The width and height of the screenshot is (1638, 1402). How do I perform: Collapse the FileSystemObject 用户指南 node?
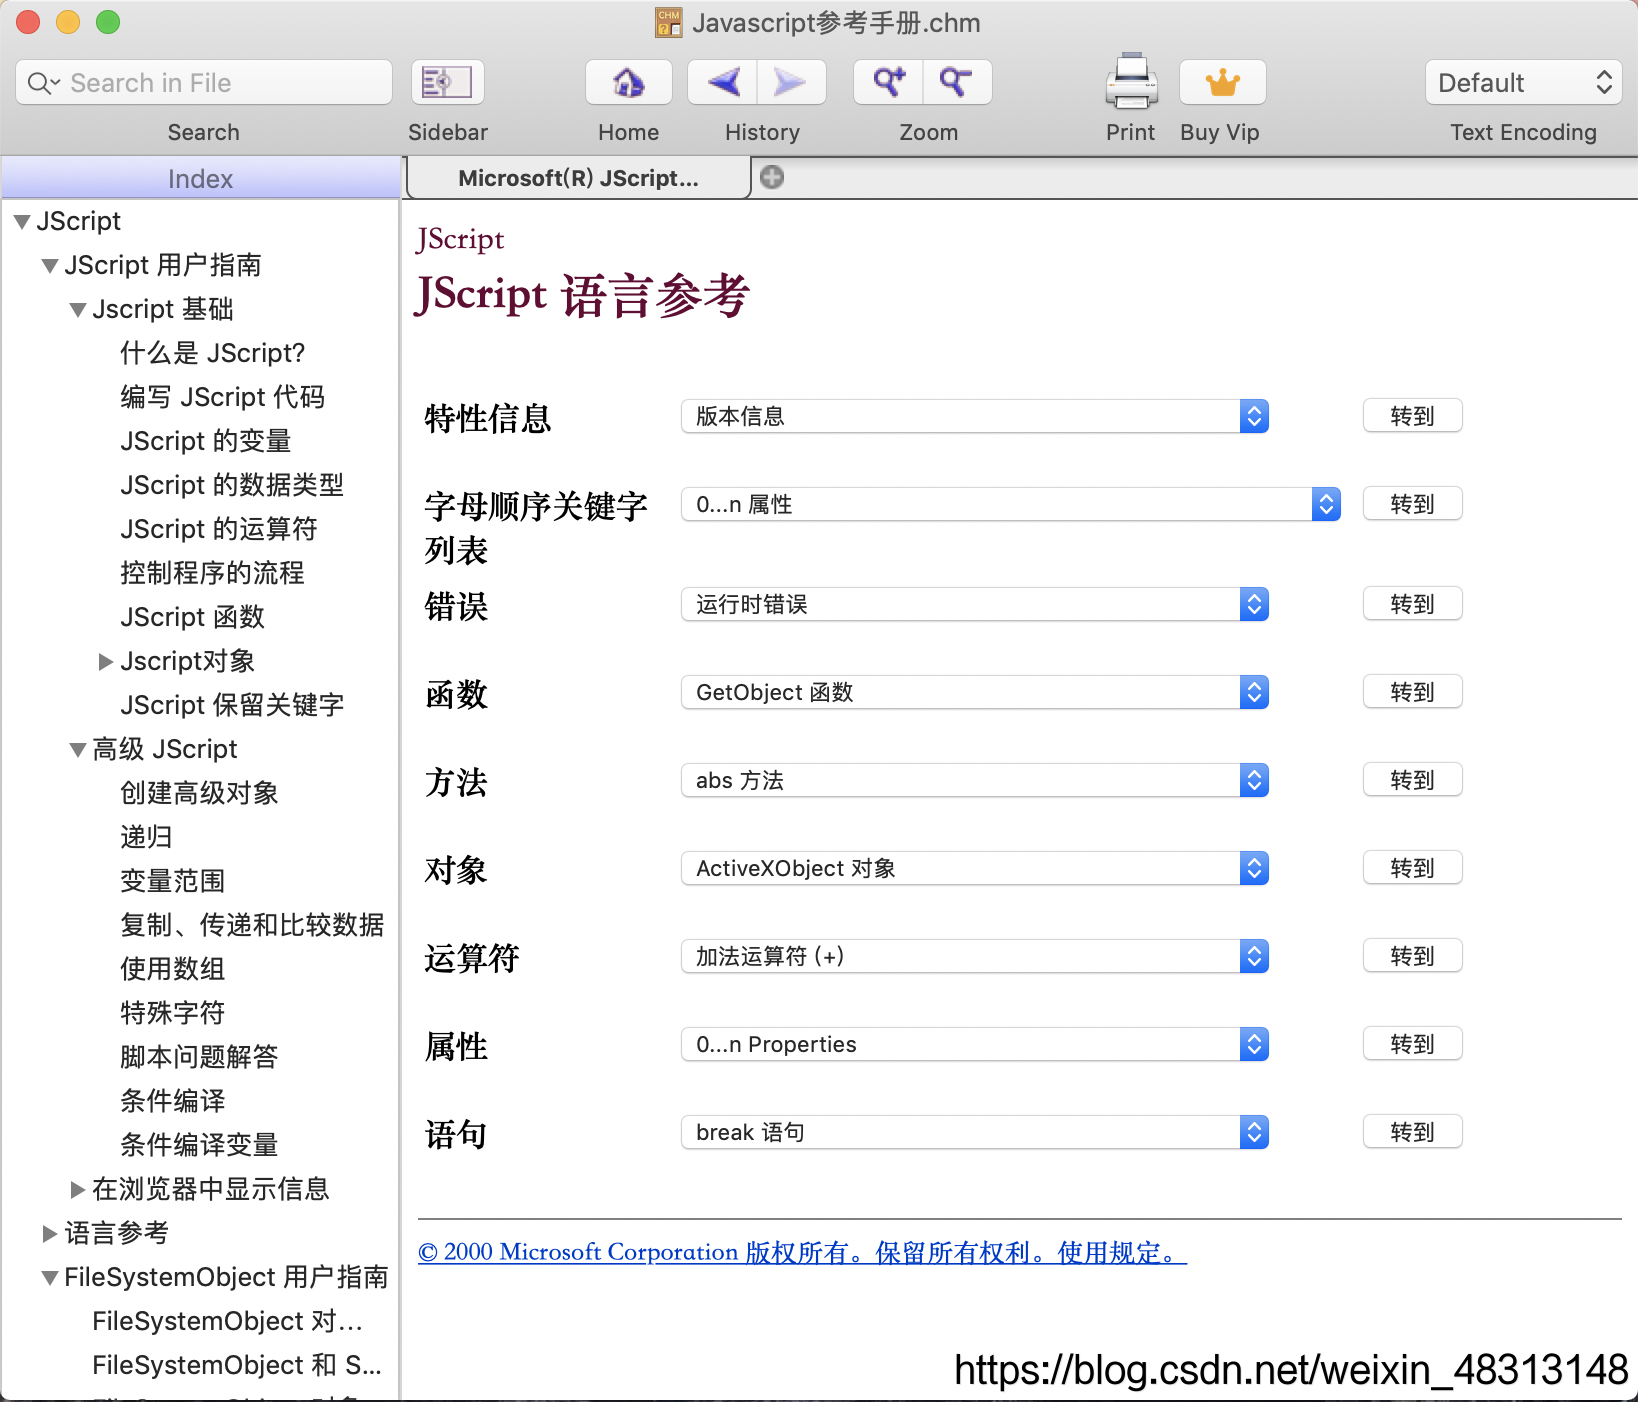pos(50,1278)
